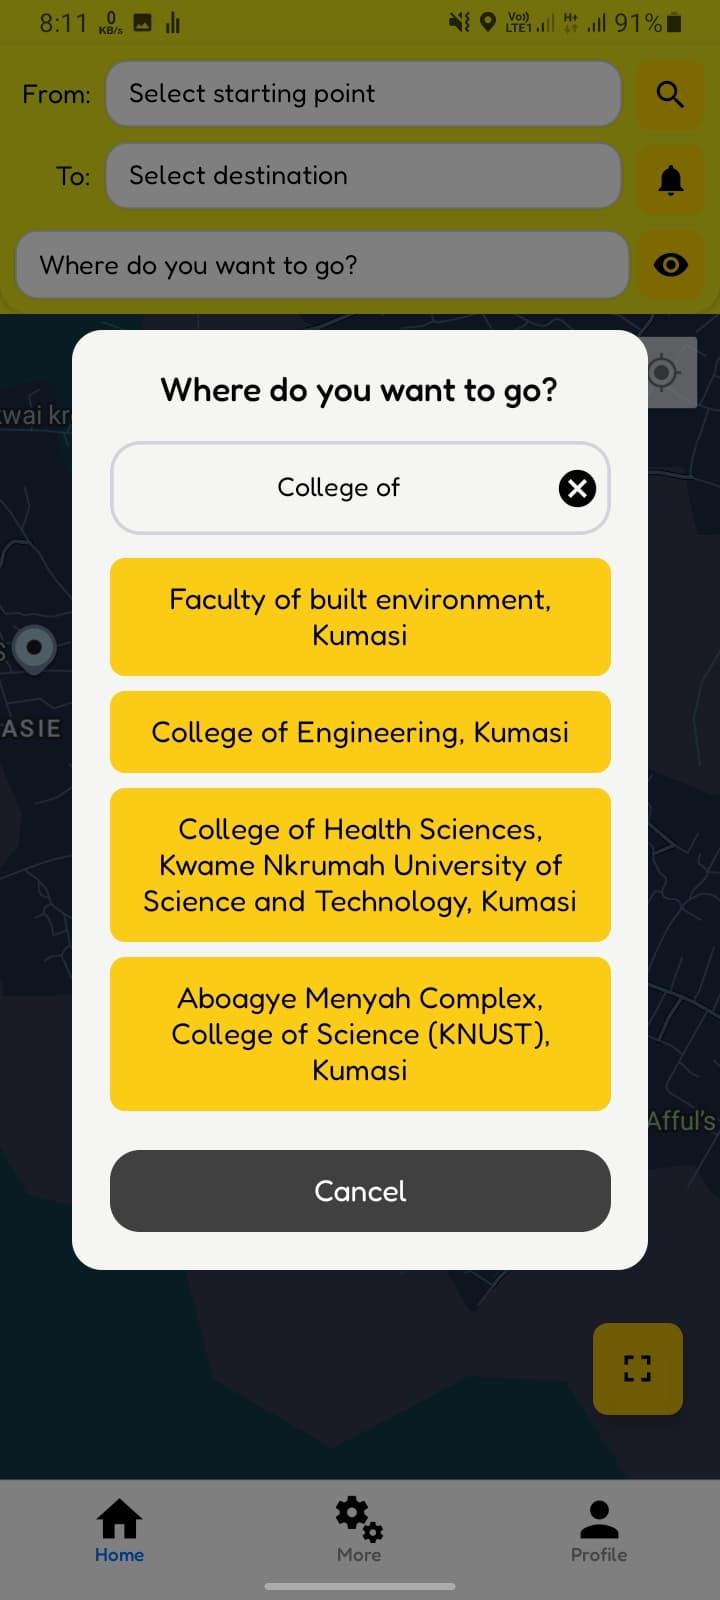Image resolution: width=720 pixels, height=1600 pixels.
Task: Clear the search text with X icon
Action: tap(577, 488)
